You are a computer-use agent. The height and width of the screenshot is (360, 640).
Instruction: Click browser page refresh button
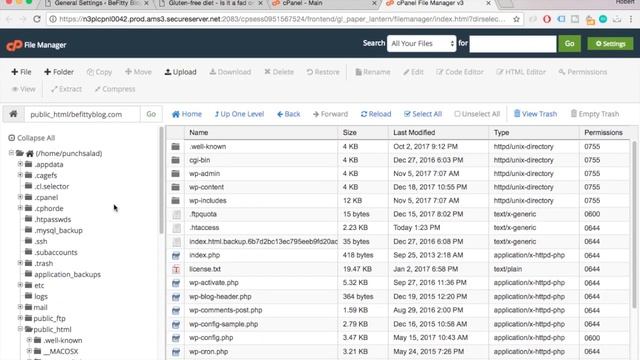click(37, 19)
